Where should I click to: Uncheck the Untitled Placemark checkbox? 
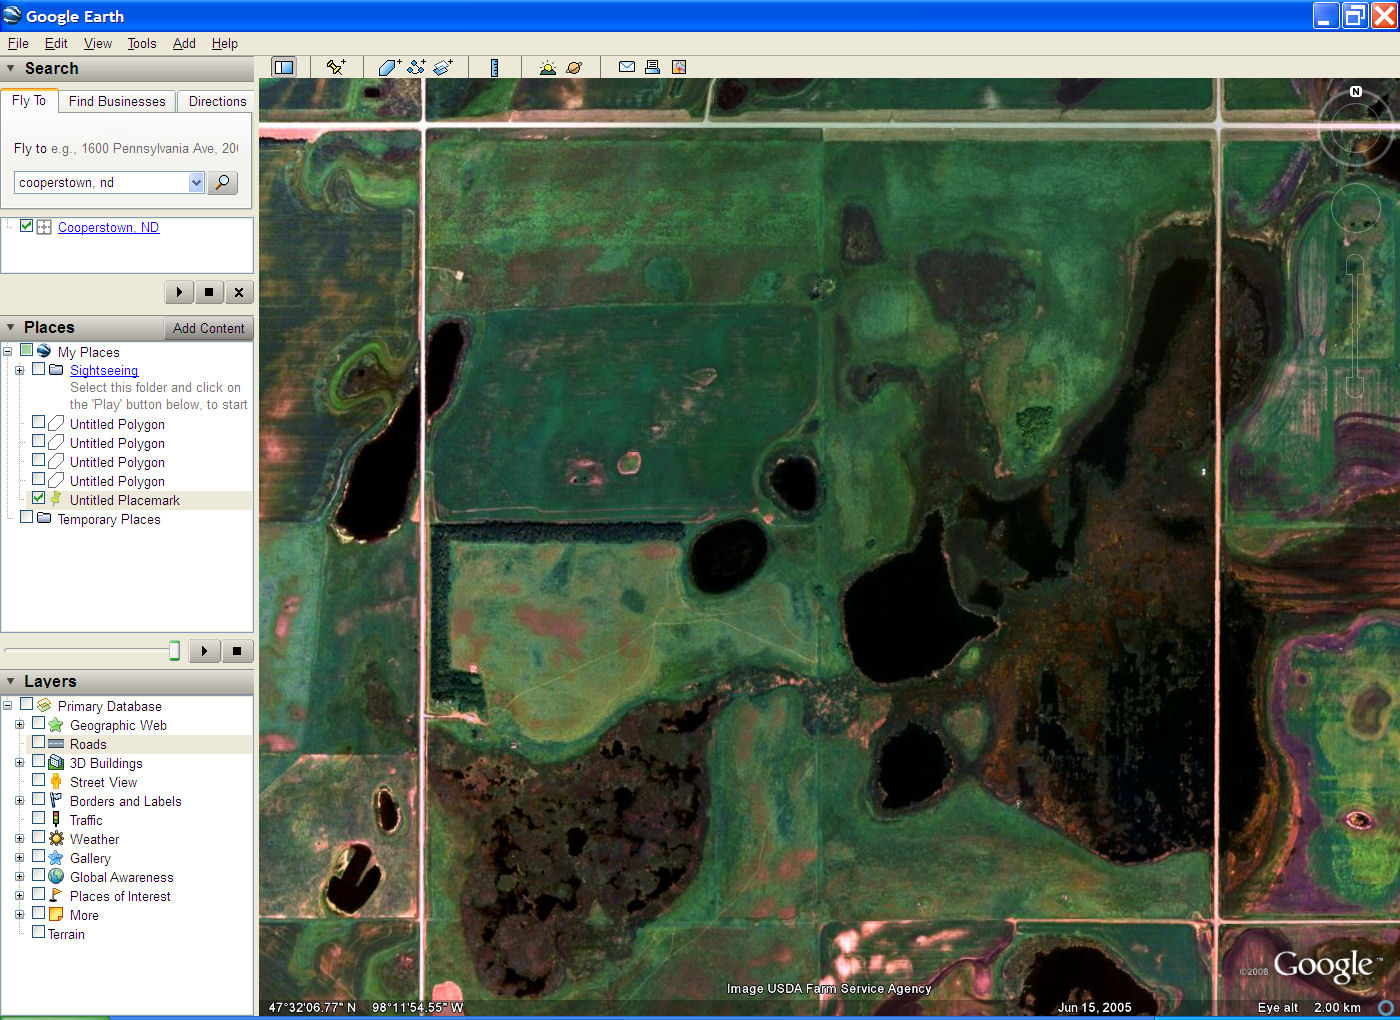coord(39,498)
